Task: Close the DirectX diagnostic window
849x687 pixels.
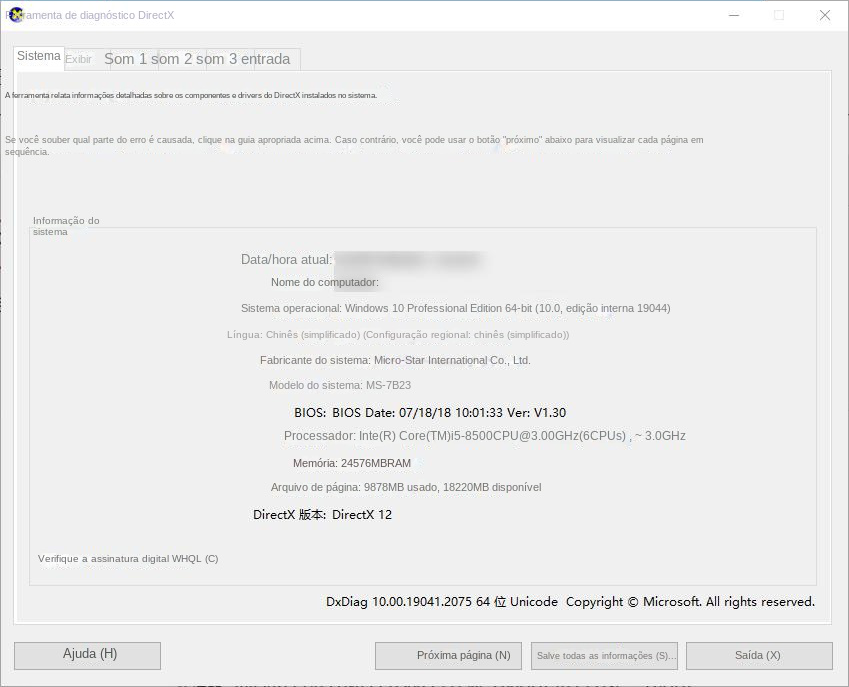Action: [x=825, y=15]
